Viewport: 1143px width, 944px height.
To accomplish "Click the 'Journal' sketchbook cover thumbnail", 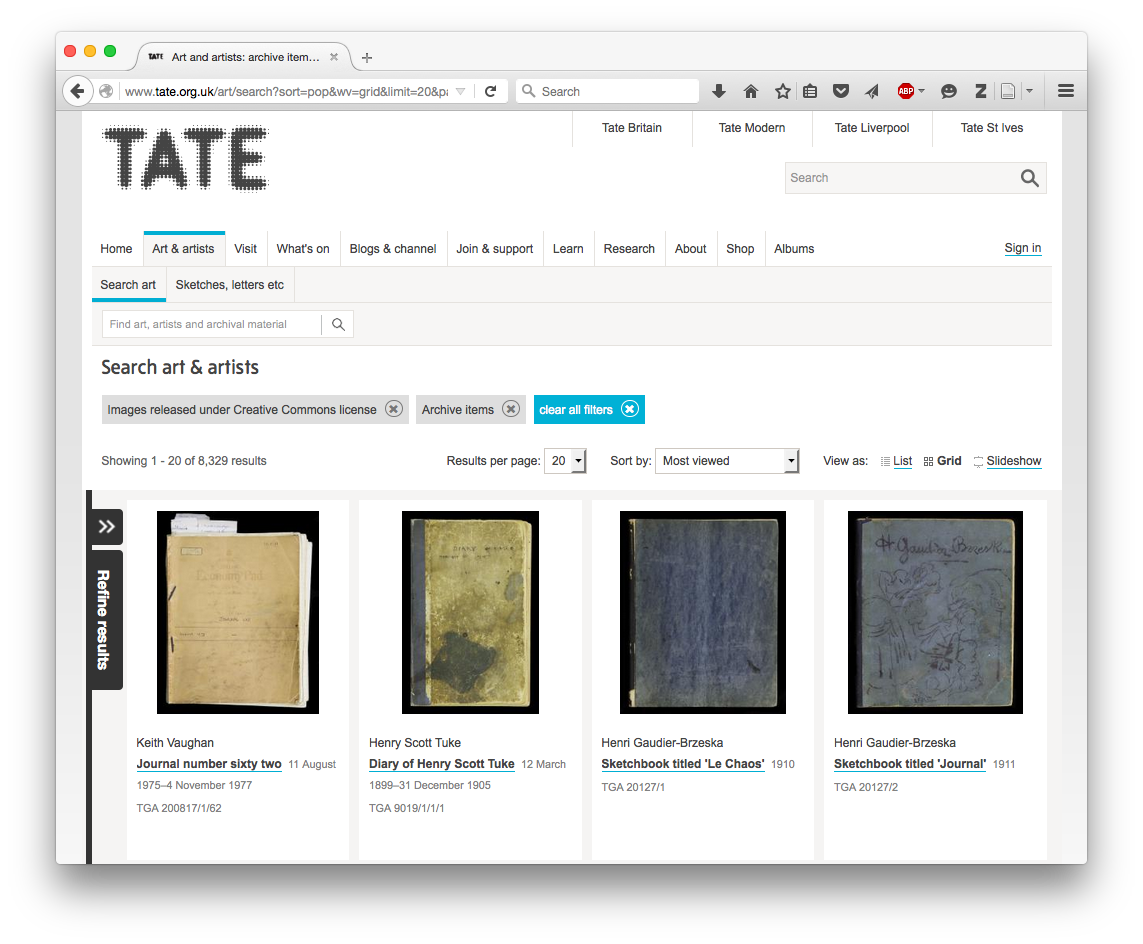I will 935,612.
